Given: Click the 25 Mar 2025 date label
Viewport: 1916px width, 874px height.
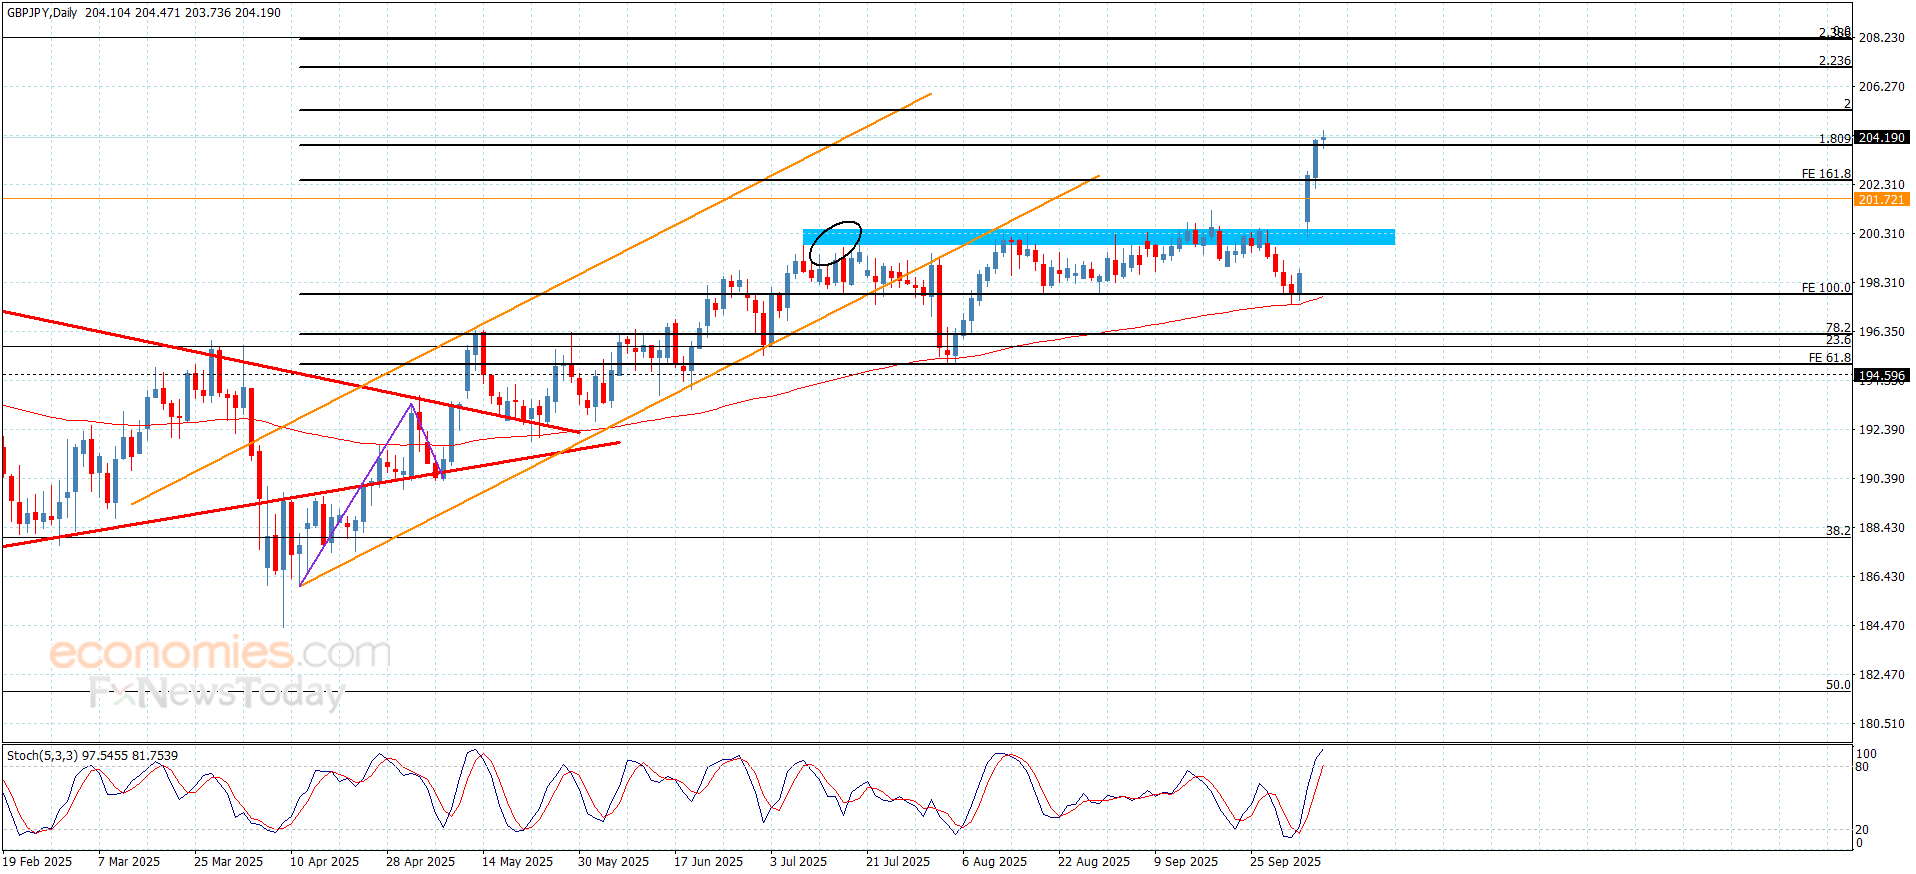Looking at the screenshot, I should click(229, 862).
